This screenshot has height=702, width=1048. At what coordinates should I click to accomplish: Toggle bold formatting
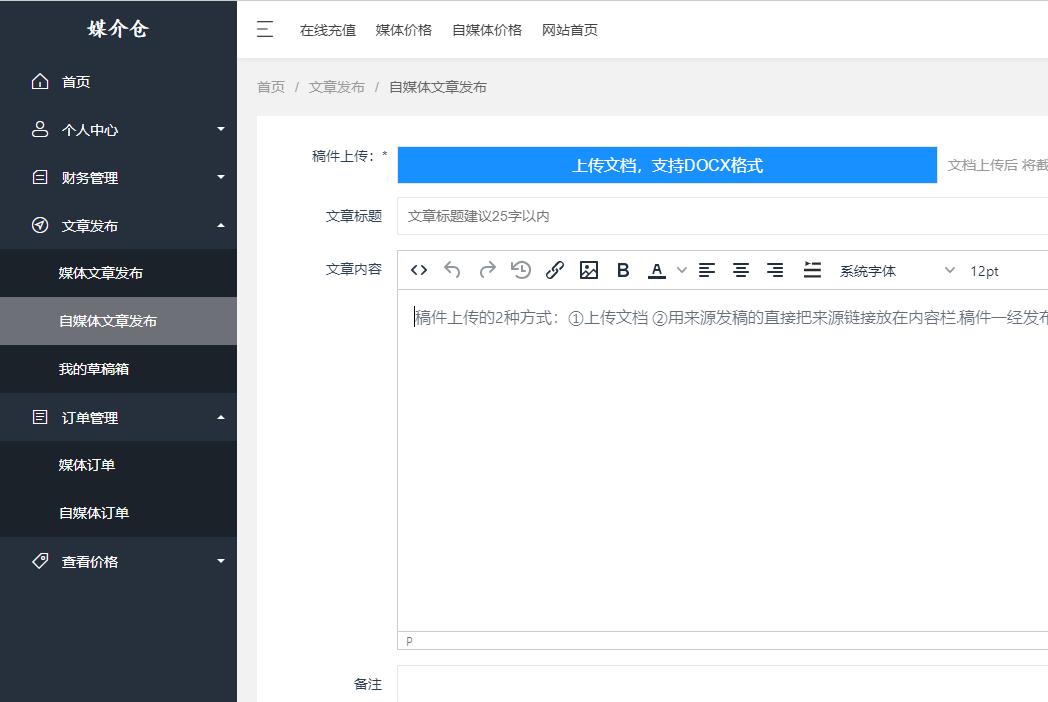click(x=623, y=269)
